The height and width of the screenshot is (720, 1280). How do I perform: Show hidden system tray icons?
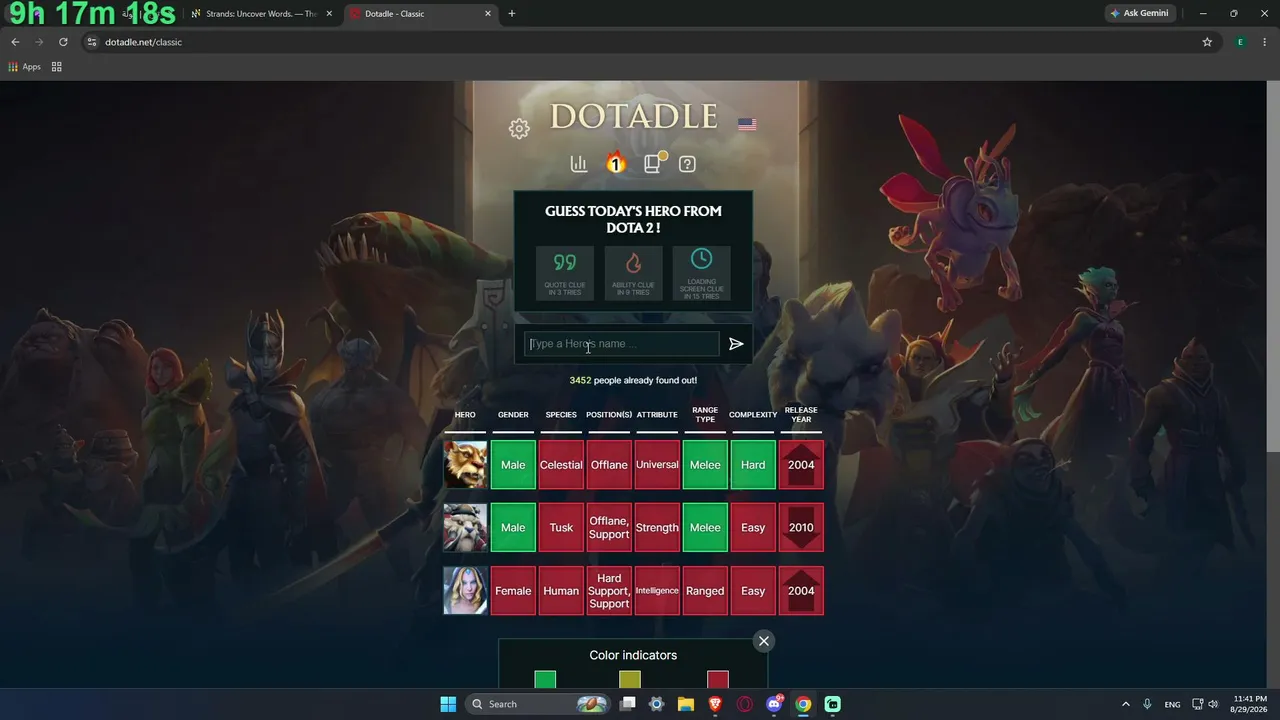[1125, 704]
